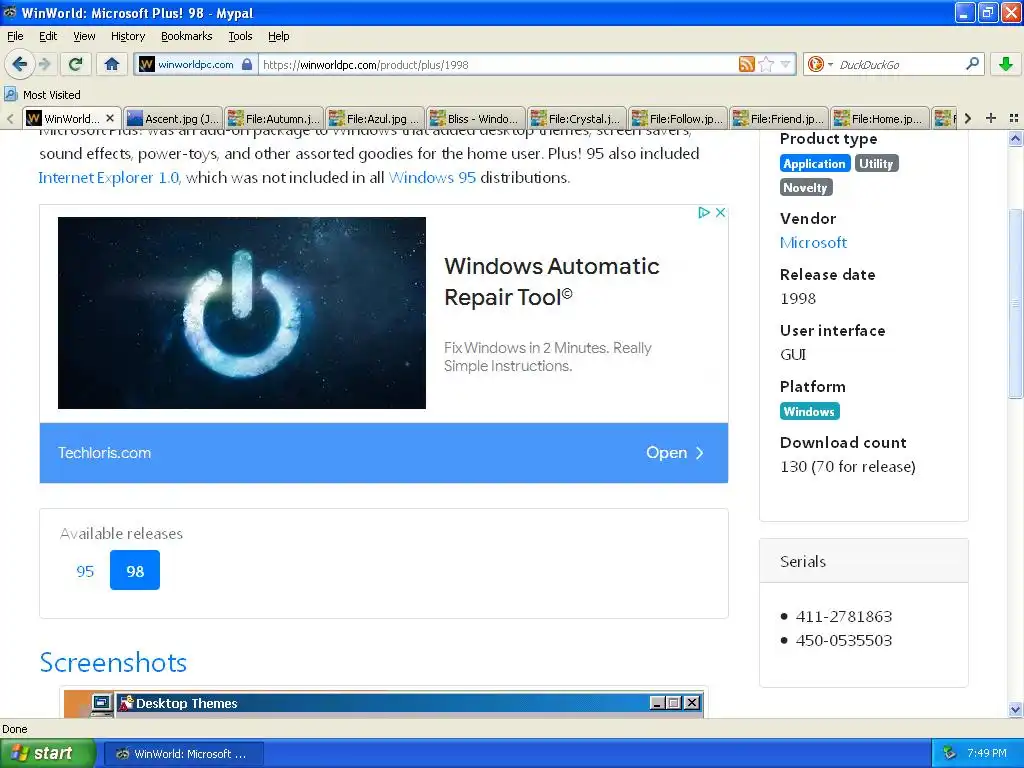Click the Novelty product type tag
Viewport: 1024px width, 768px height.
[805, 187]
